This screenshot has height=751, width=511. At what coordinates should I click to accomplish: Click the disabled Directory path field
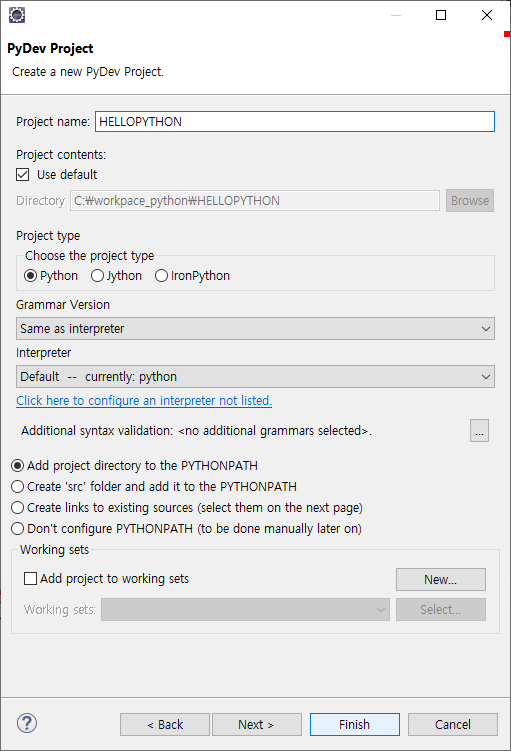[255, 201]
